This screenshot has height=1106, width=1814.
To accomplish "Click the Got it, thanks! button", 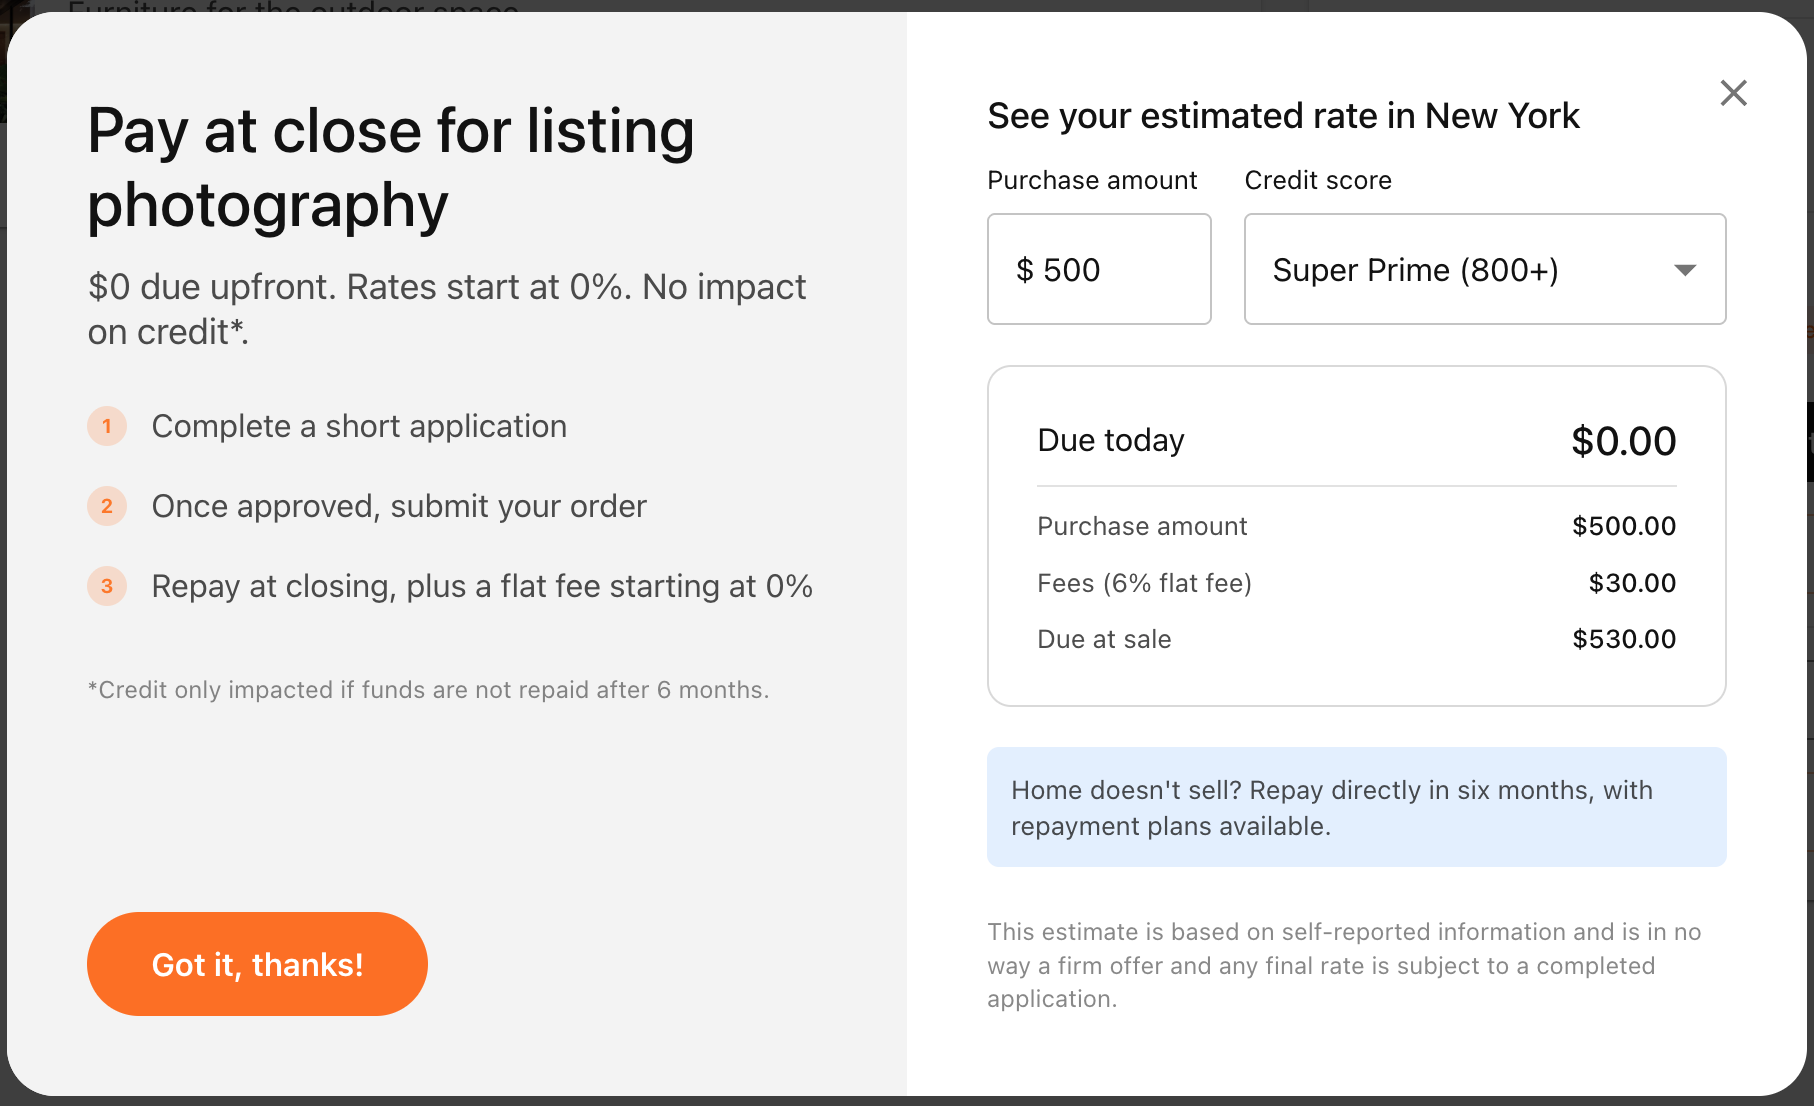I will [x=257, y=964].
